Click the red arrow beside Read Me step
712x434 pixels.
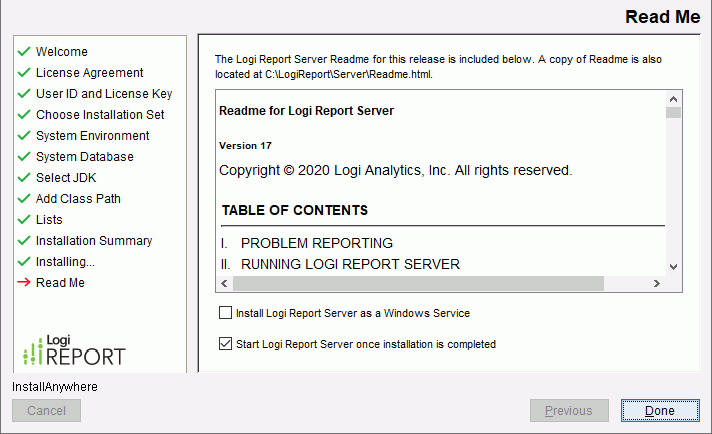tap(24, 282)
